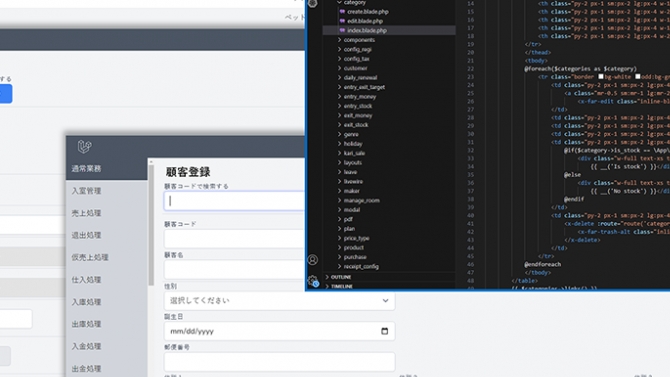Click the blue button in the background window
This screenshot has height=377, width=670.
pos(6,94)
